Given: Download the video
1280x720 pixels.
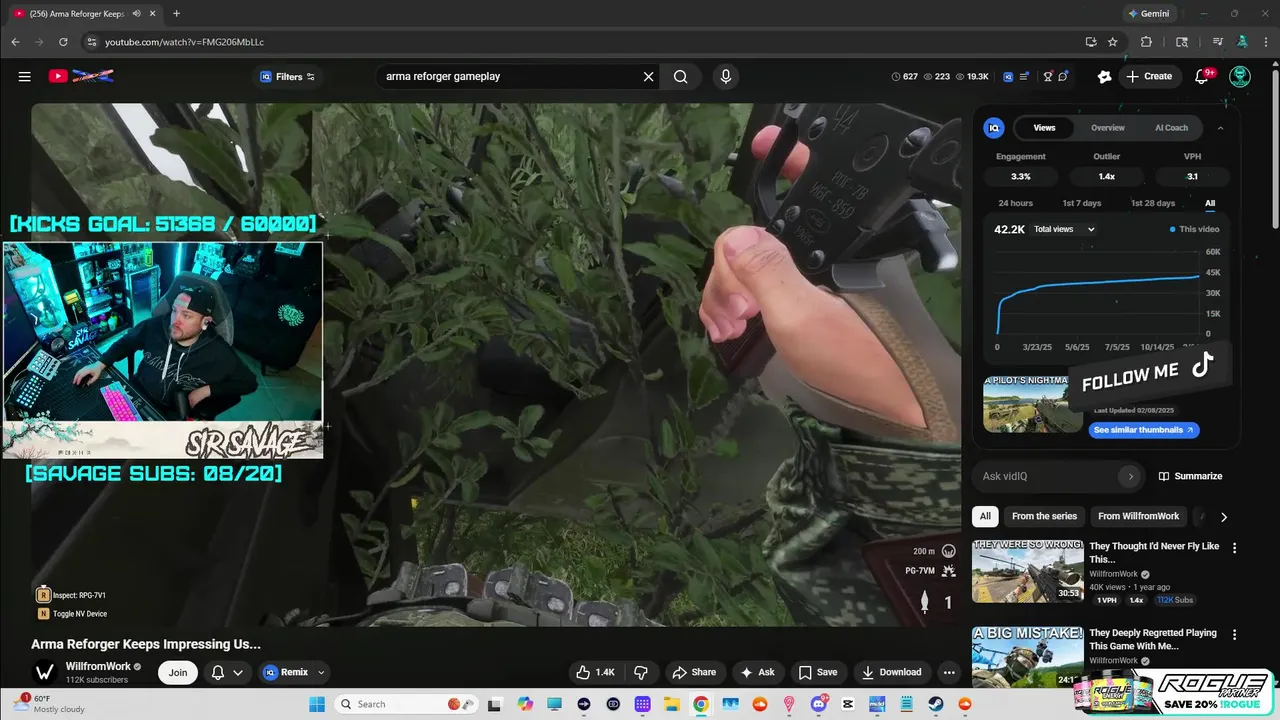Looking at the screenshot, I should [x=891, y=672].
